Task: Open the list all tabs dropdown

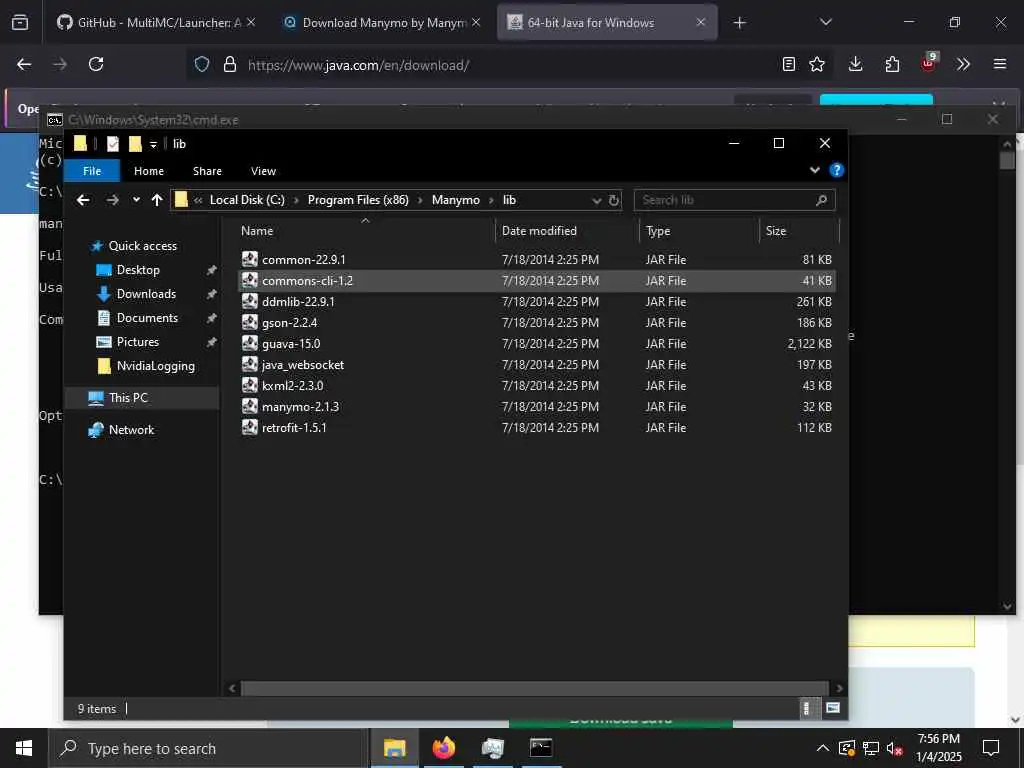Action: coord(825,23)
